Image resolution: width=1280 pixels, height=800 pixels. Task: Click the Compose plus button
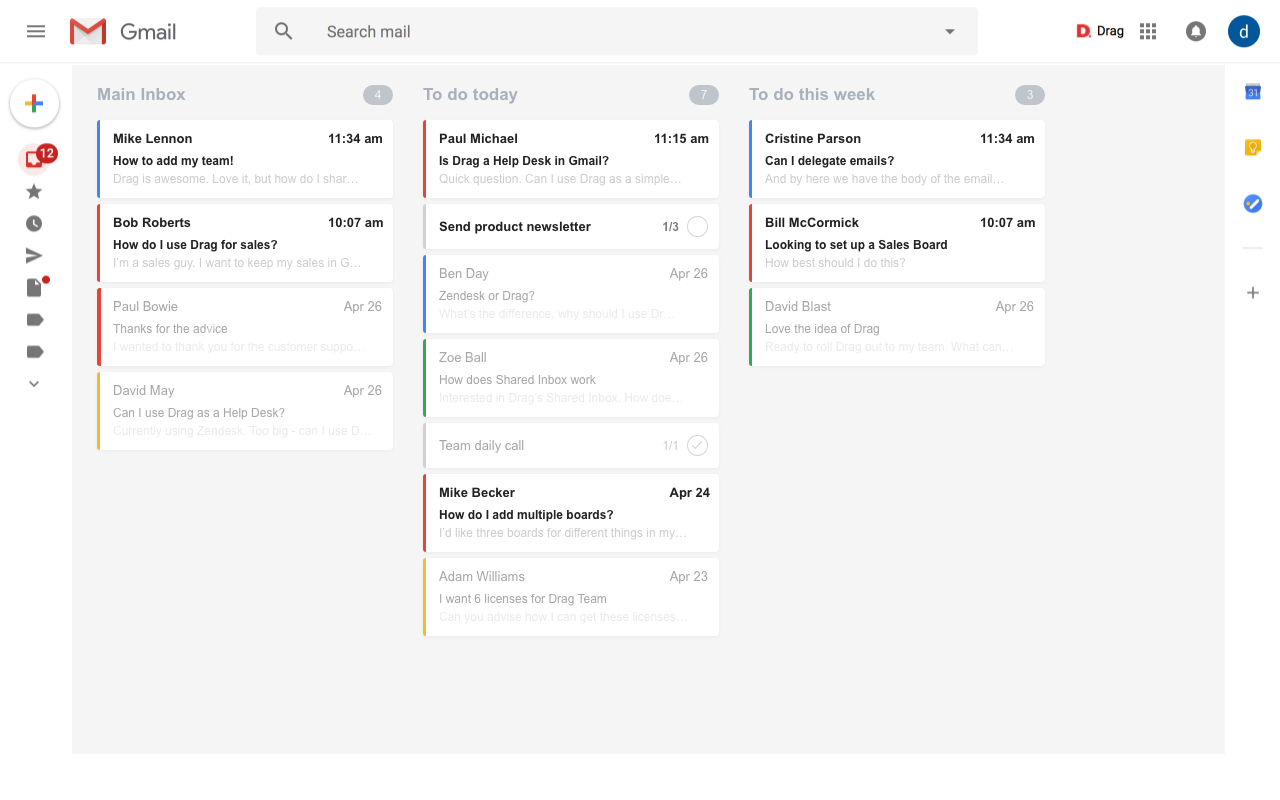(x=34, y=103)
